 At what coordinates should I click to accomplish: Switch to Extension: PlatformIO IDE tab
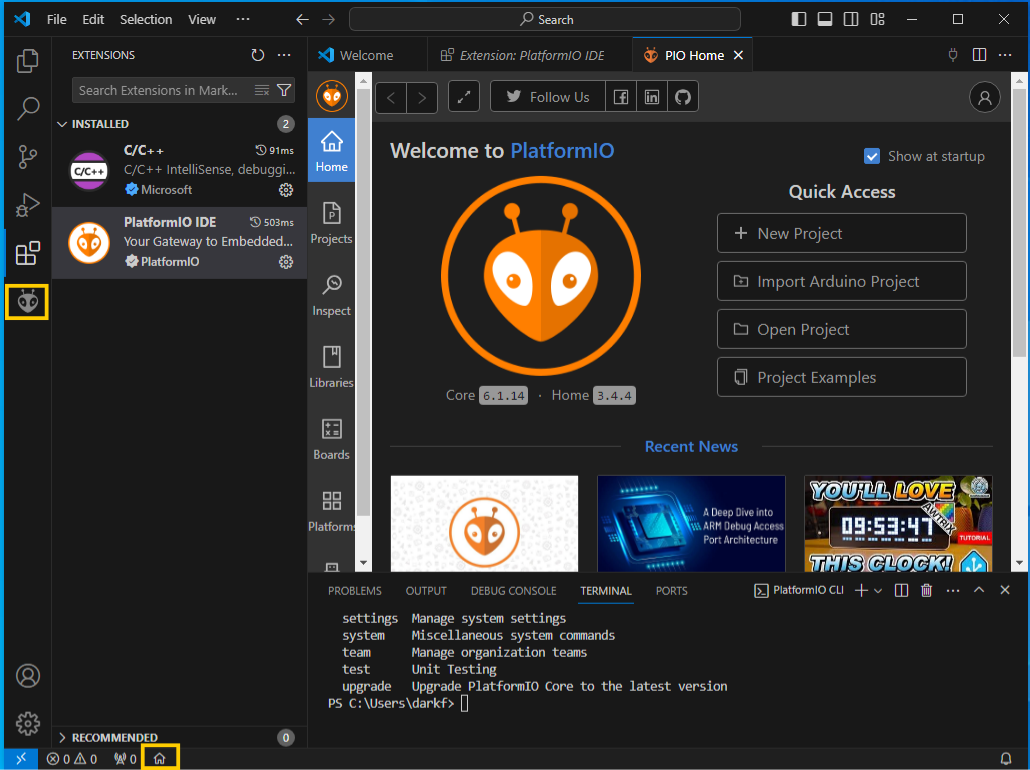click(x=529, y=55)
